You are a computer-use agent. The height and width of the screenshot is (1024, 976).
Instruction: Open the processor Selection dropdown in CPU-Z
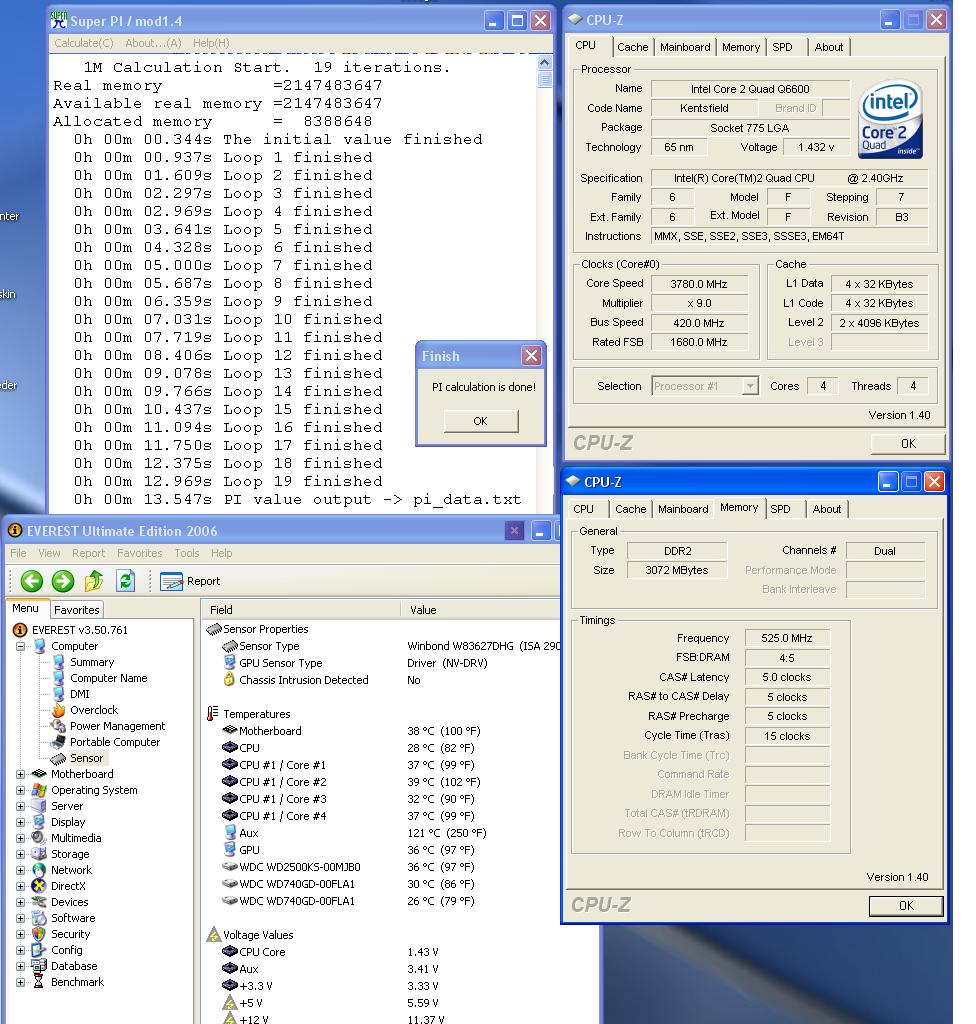[750, 386]
